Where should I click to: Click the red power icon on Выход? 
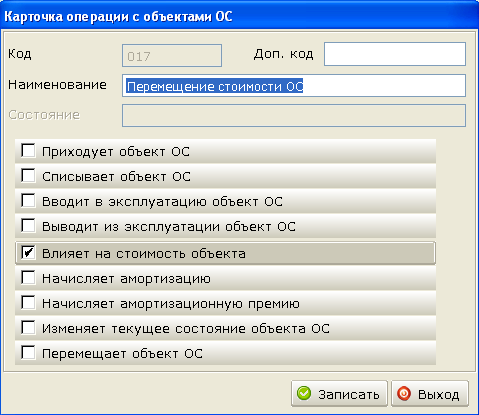(404, 393)
